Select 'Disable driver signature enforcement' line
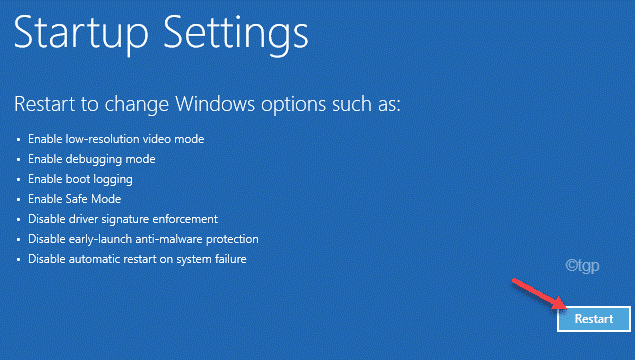Screen dimensions: 635x360 coord(123,219)
